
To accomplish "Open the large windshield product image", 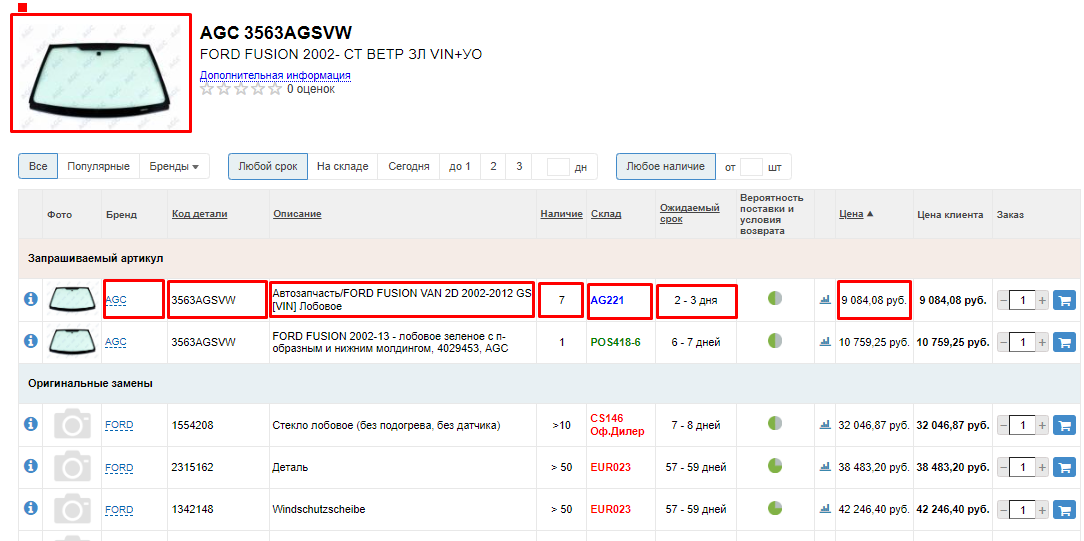I will tap(101, 73).
